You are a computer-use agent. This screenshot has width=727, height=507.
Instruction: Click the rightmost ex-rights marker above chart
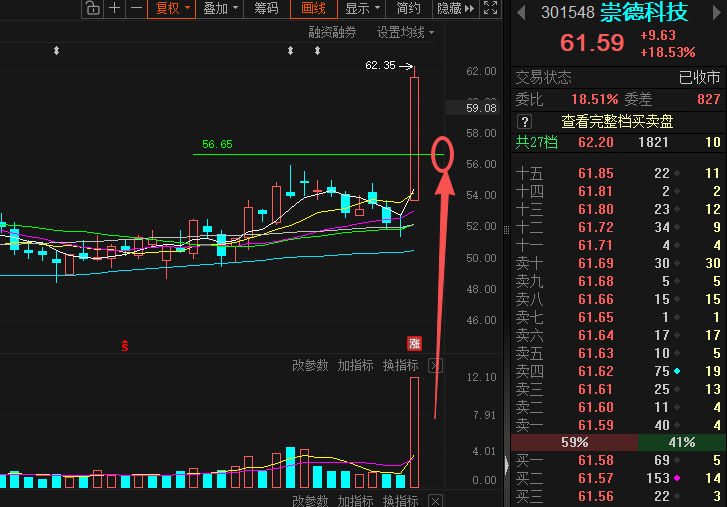click(x=317, y=51)
